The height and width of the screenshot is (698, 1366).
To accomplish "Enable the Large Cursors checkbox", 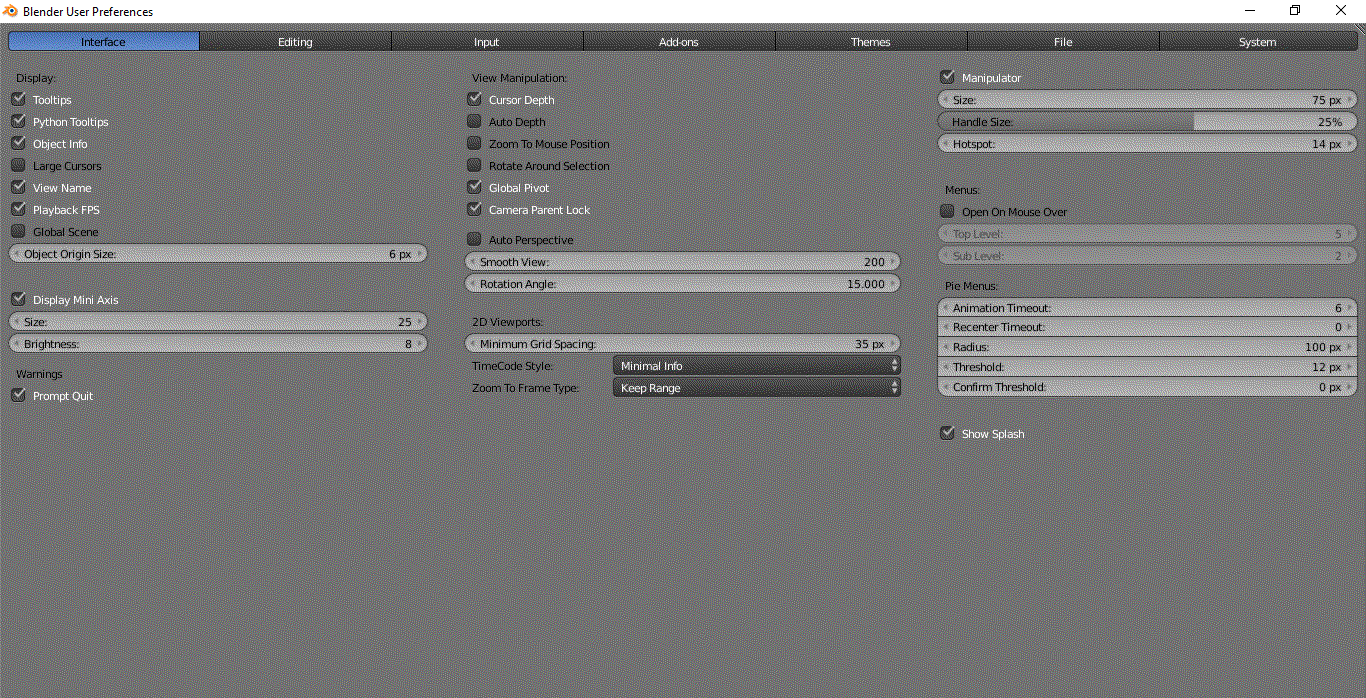I will coord(18,165).
